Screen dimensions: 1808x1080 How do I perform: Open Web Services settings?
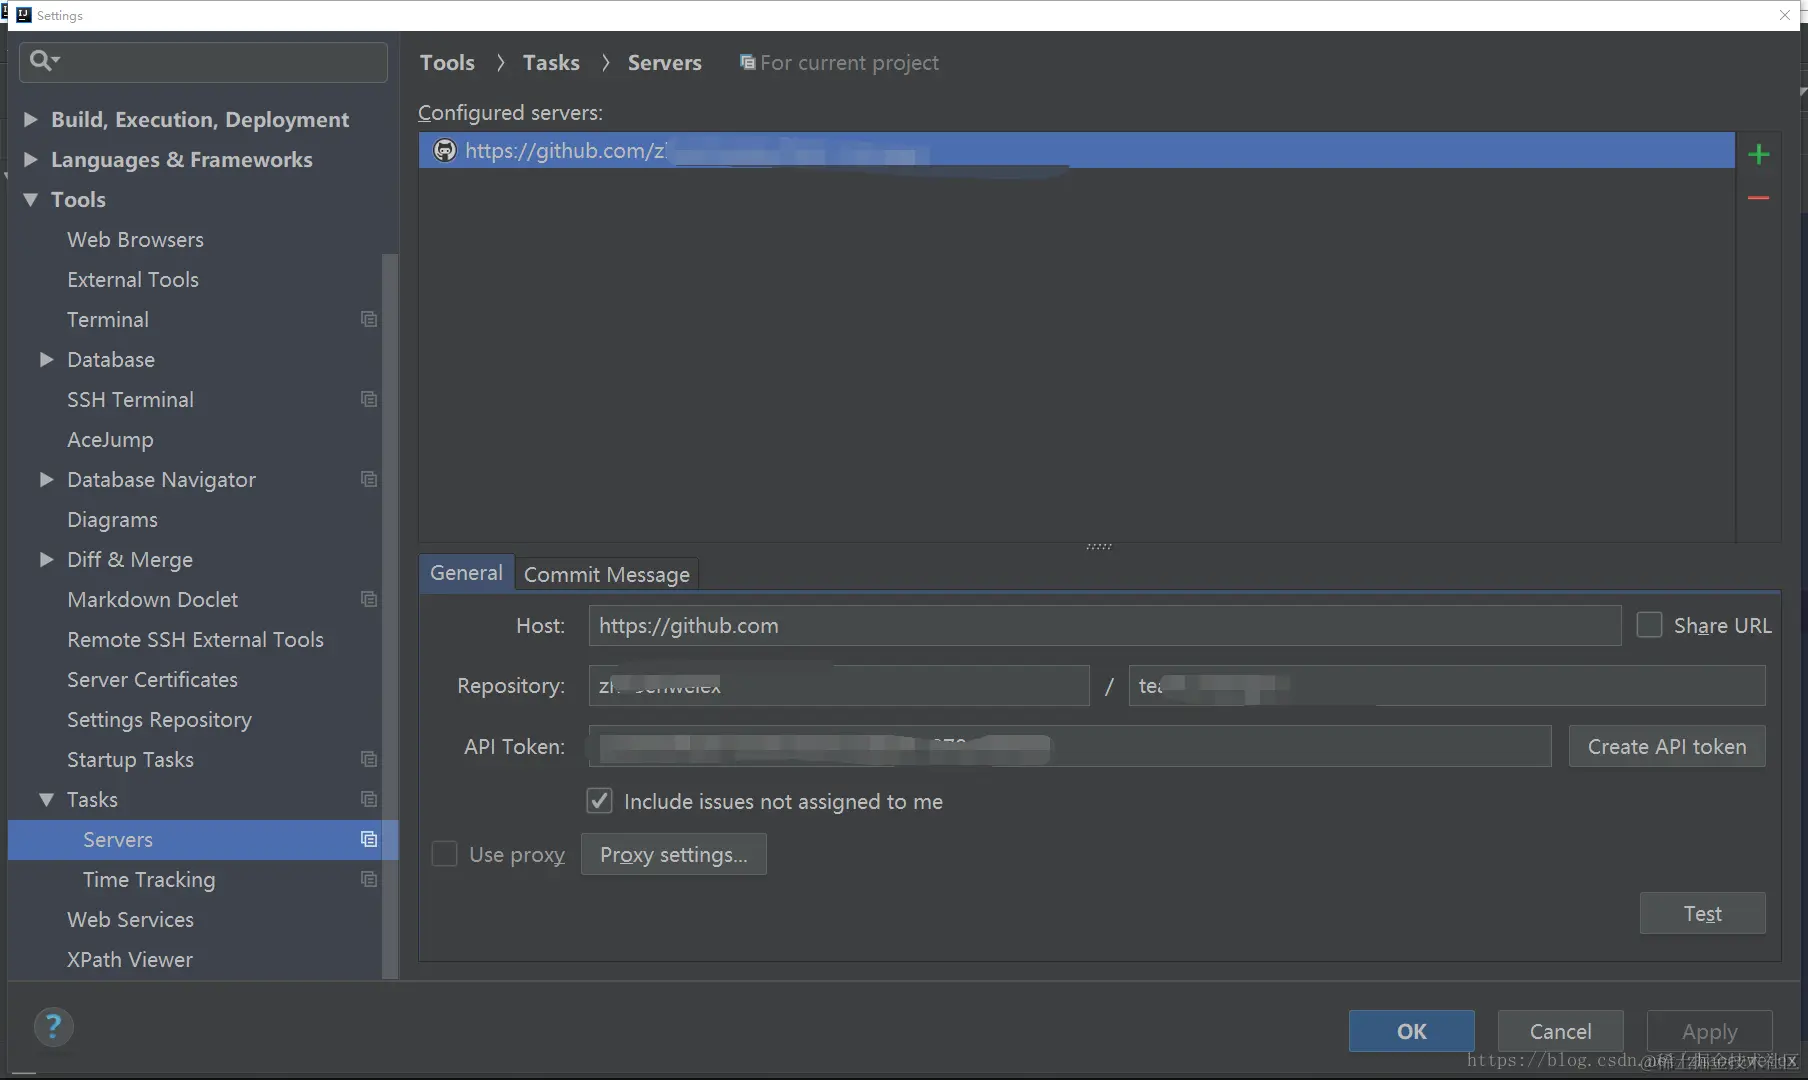point(130,919)
